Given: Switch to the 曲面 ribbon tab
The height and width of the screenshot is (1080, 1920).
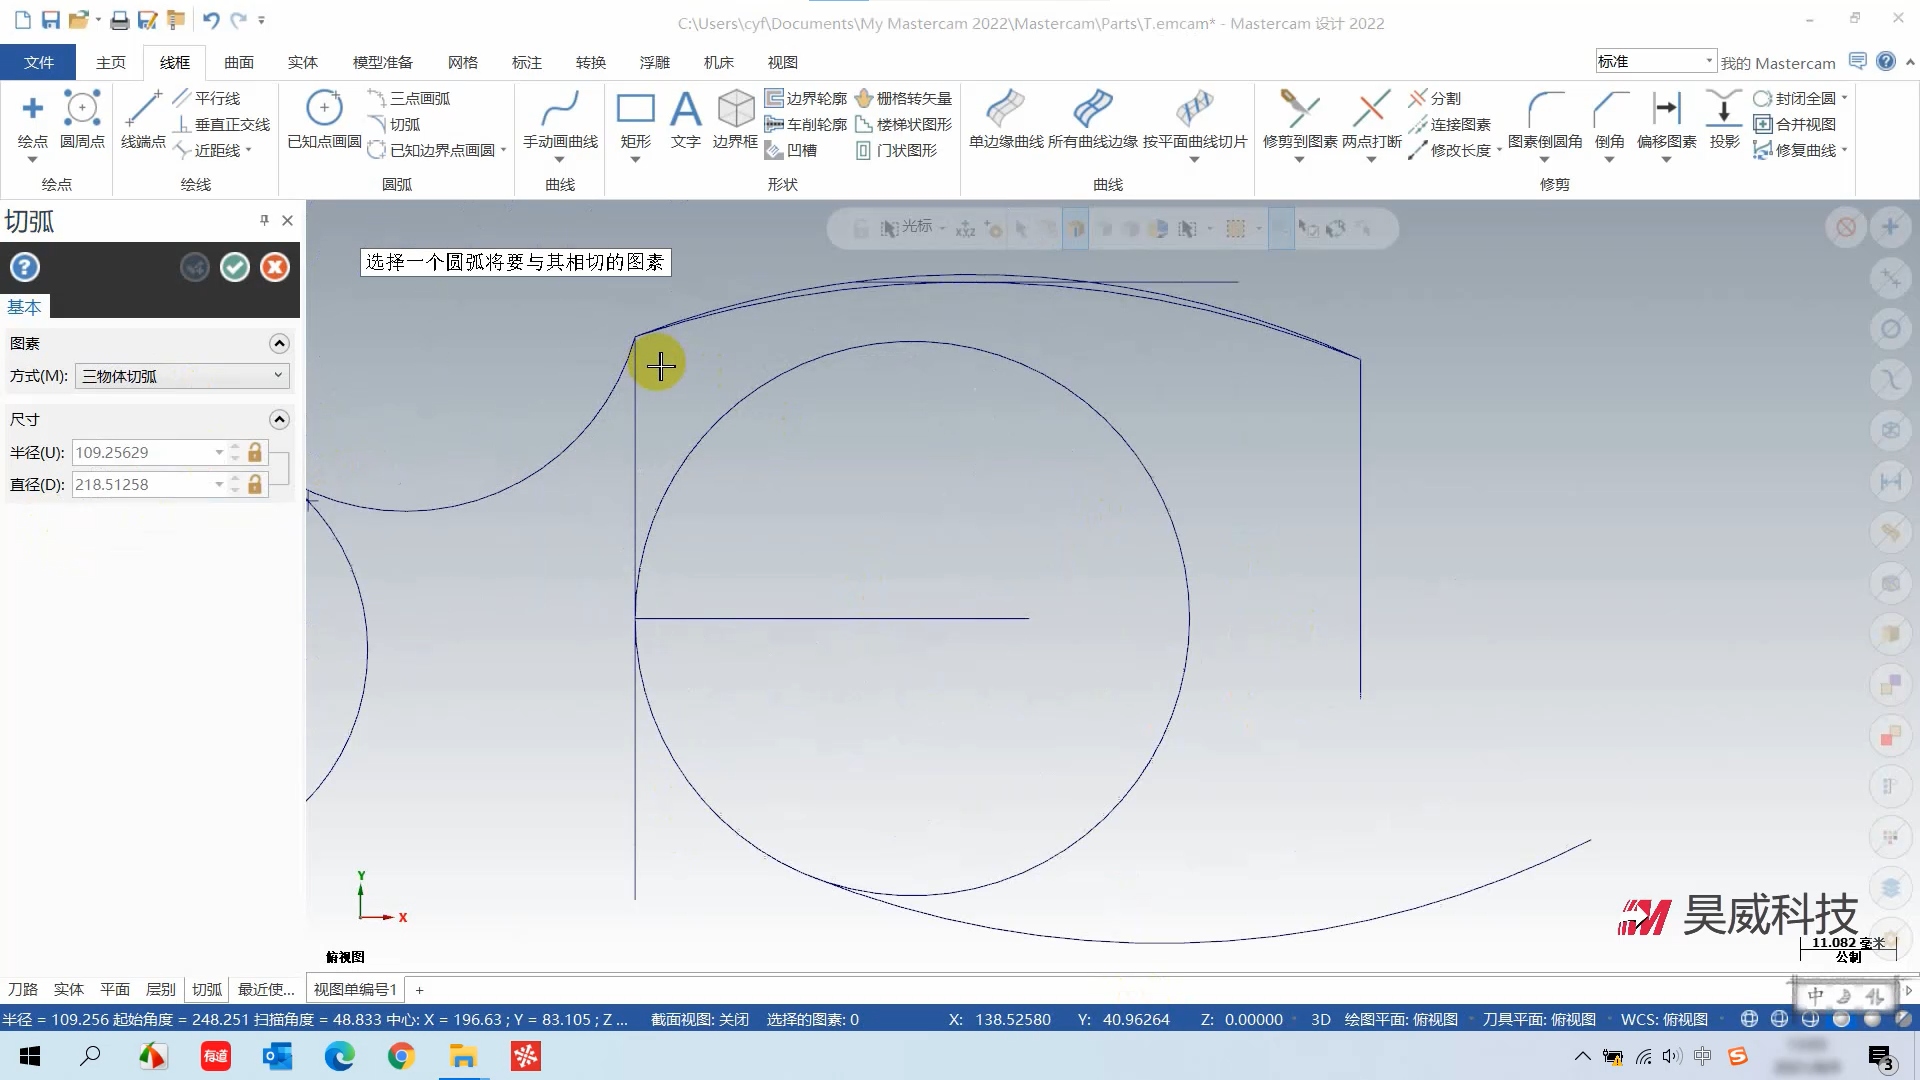Looking at the screenshot, I should [x=239, y=62].
